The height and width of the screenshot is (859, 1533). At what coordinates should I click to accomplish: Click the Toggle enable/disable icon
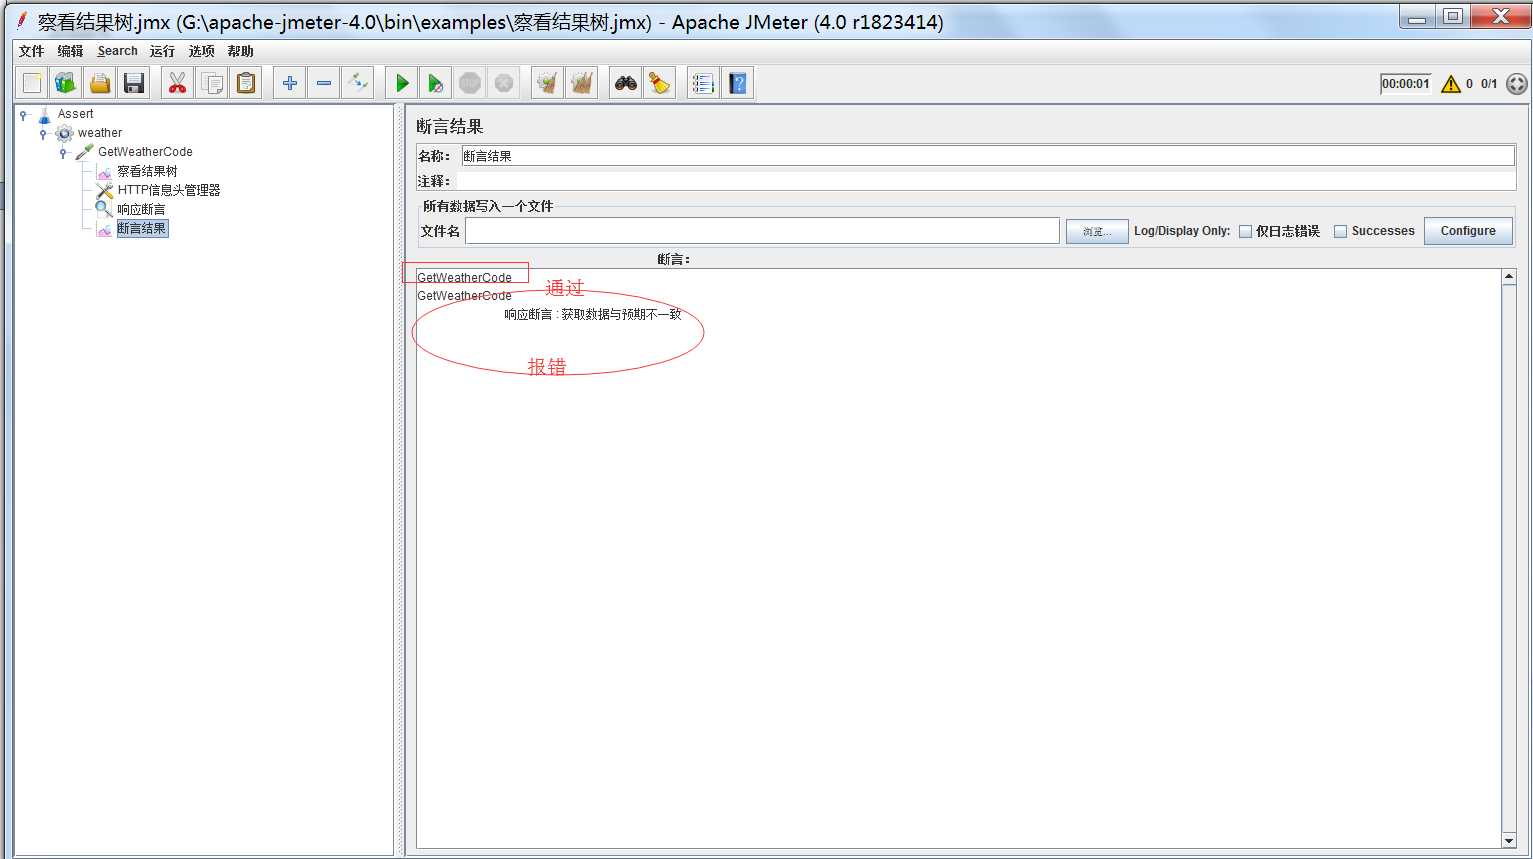[x=357, y=83]
